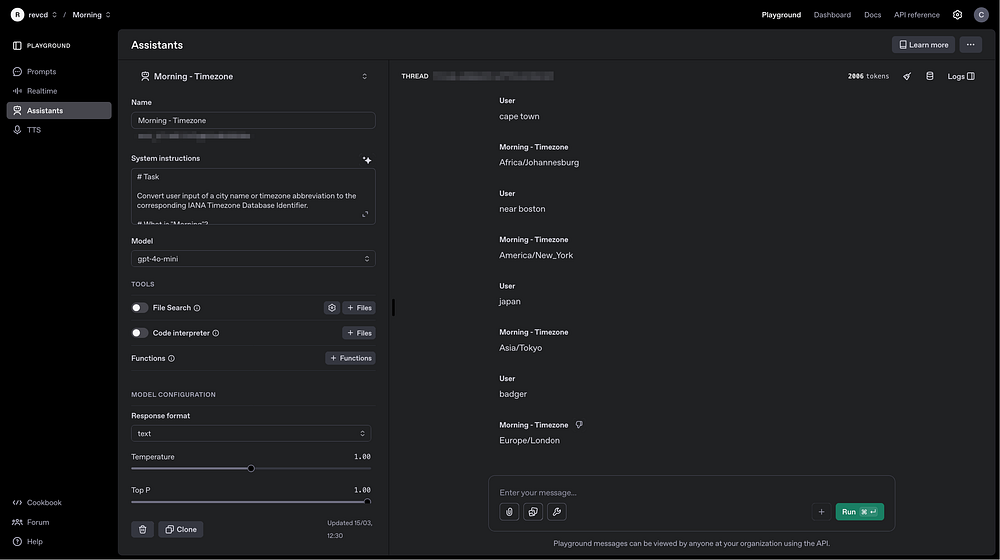This screenshot has width=1000, height=560.
Task: Add files to File Search
Action: click(x=358, y=307)
